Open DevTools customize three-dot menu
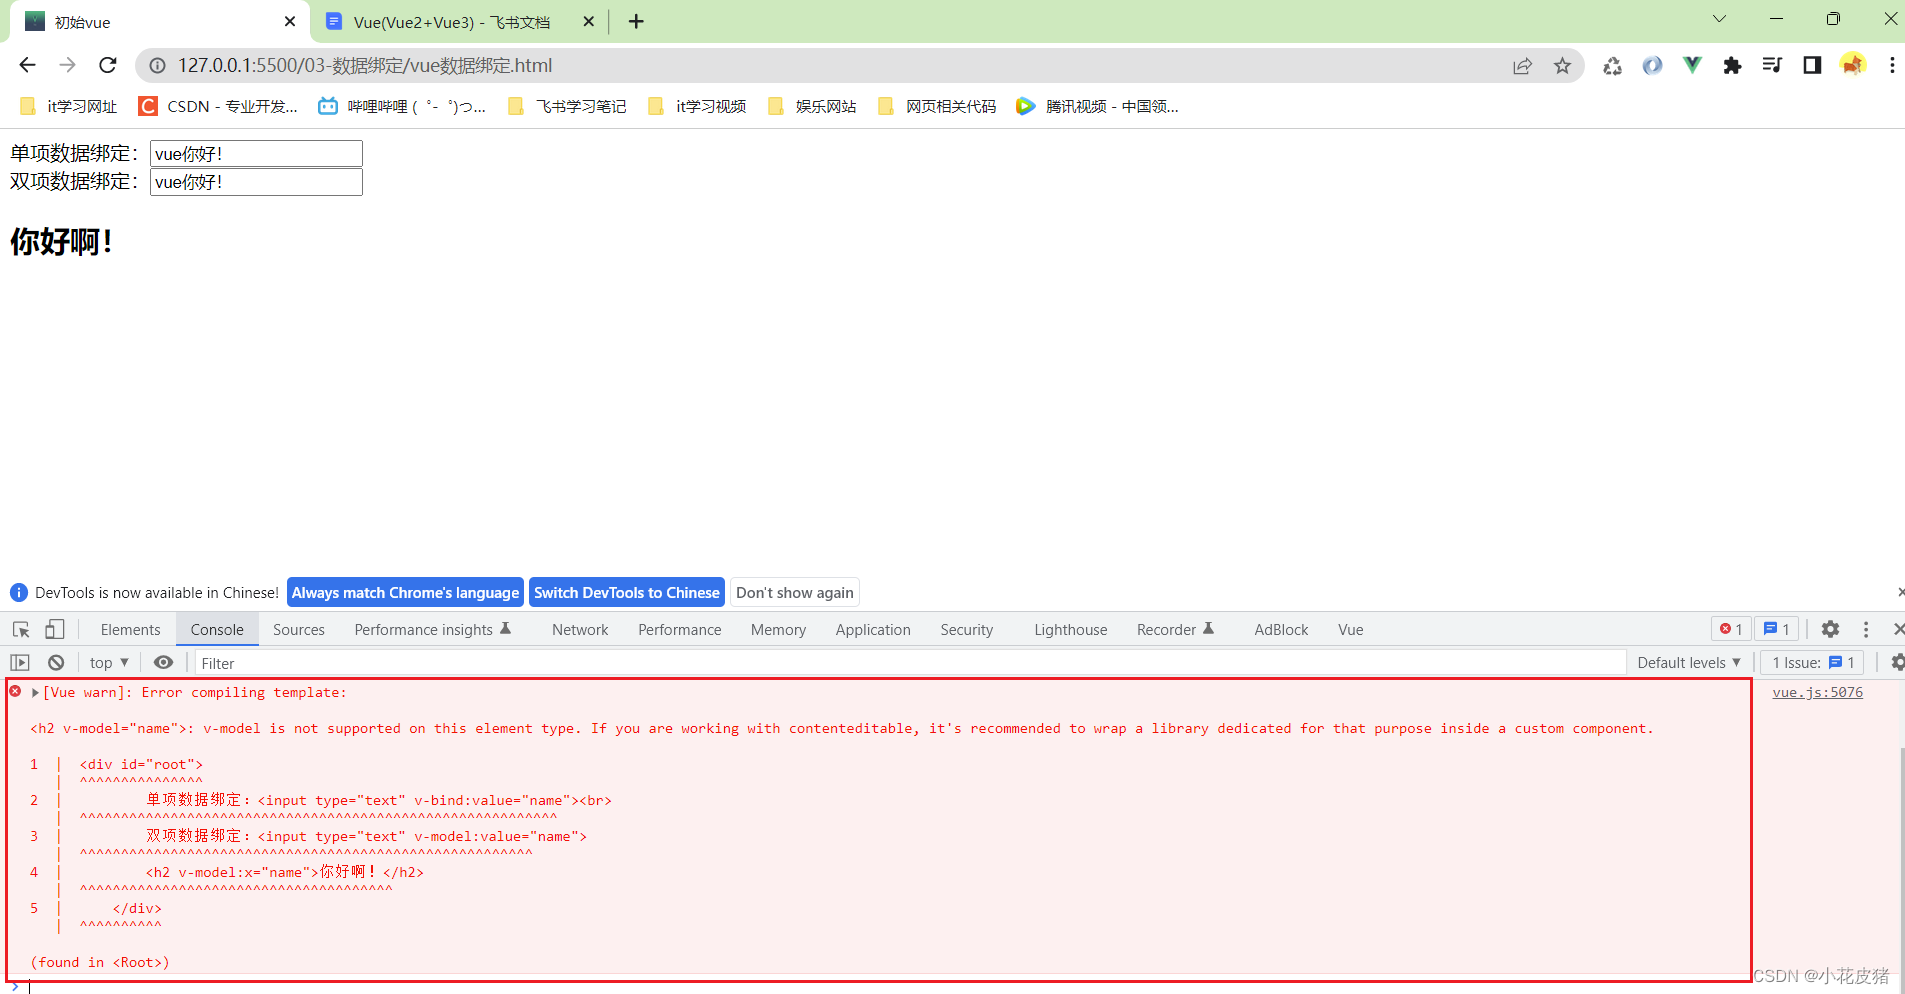 pyautogui.click(x=1866, y=629)
